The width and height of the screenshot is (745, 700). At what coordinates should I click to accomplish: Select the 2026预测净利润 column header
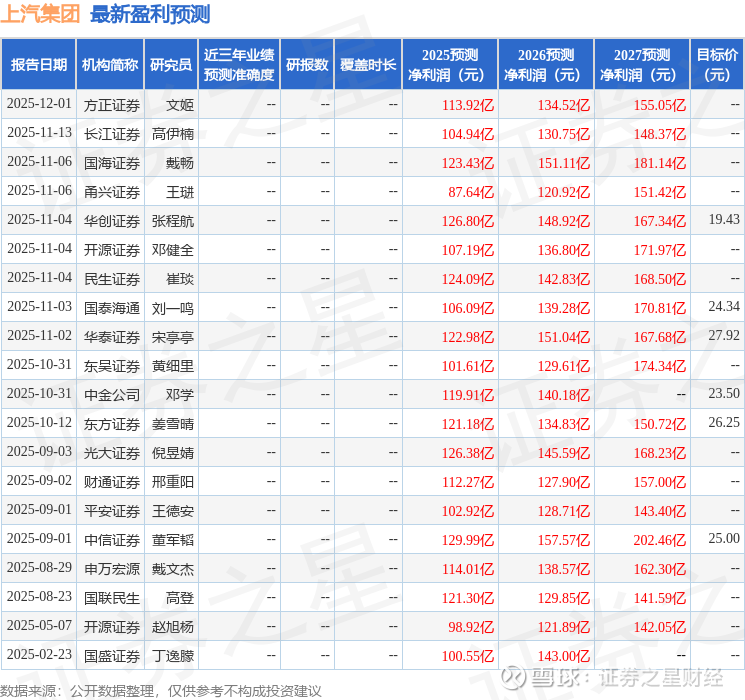(x=546, y=65)
